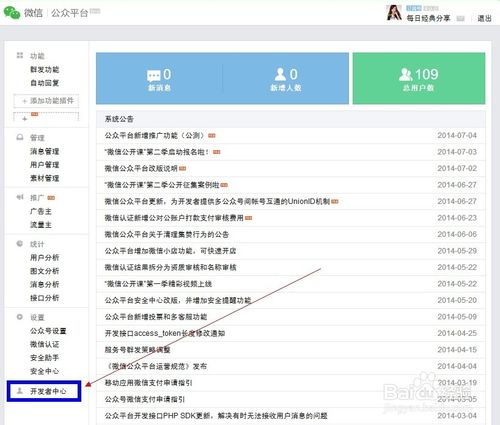Open announcement 公众平台新增投票和多客服功能
This screenshot has height=425, width=500.
pyautogui.click(x=156, y=317)
